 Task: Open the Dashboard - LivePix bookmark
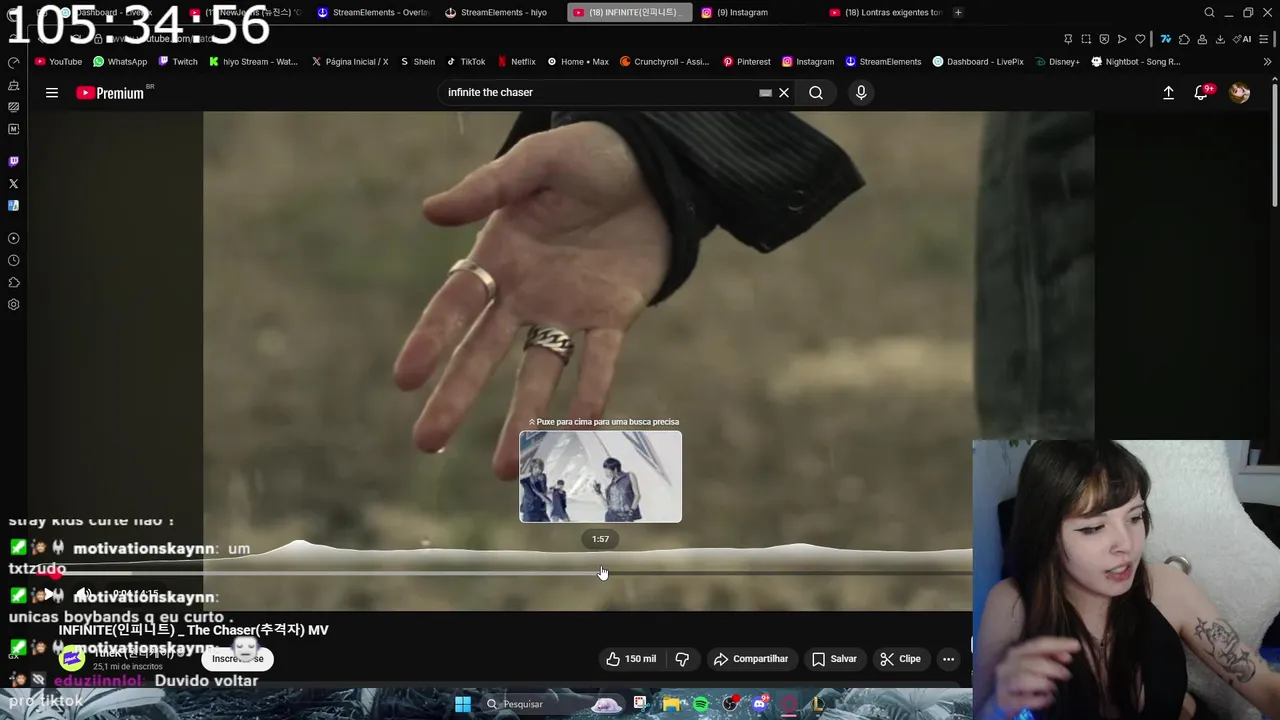coord(978,62)
